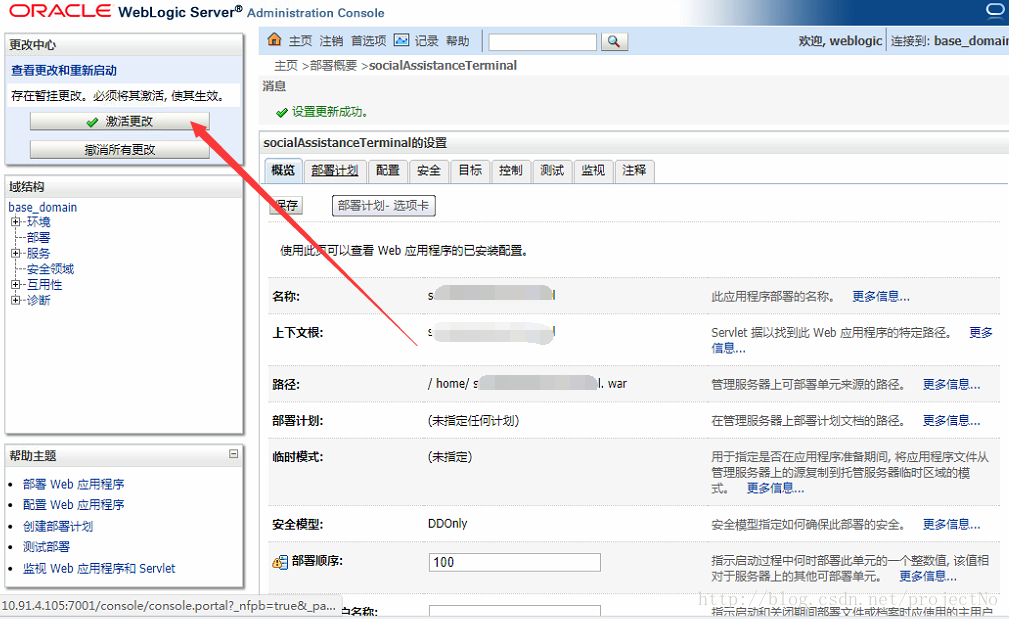Click 设置更新成功 message text
The width and height of the screenshot is (1009, 619).
(x=329, y=112)
